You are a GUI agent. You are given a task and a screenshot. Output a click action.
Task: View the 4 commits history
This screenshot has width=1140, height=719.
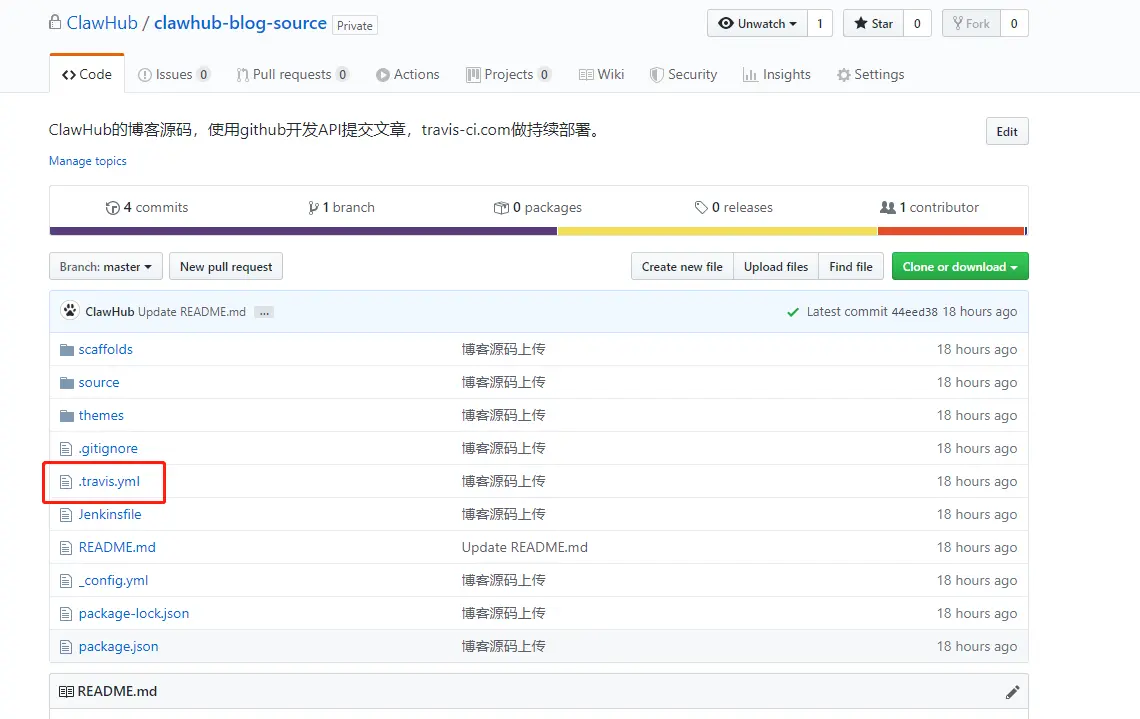pos(147,207)
